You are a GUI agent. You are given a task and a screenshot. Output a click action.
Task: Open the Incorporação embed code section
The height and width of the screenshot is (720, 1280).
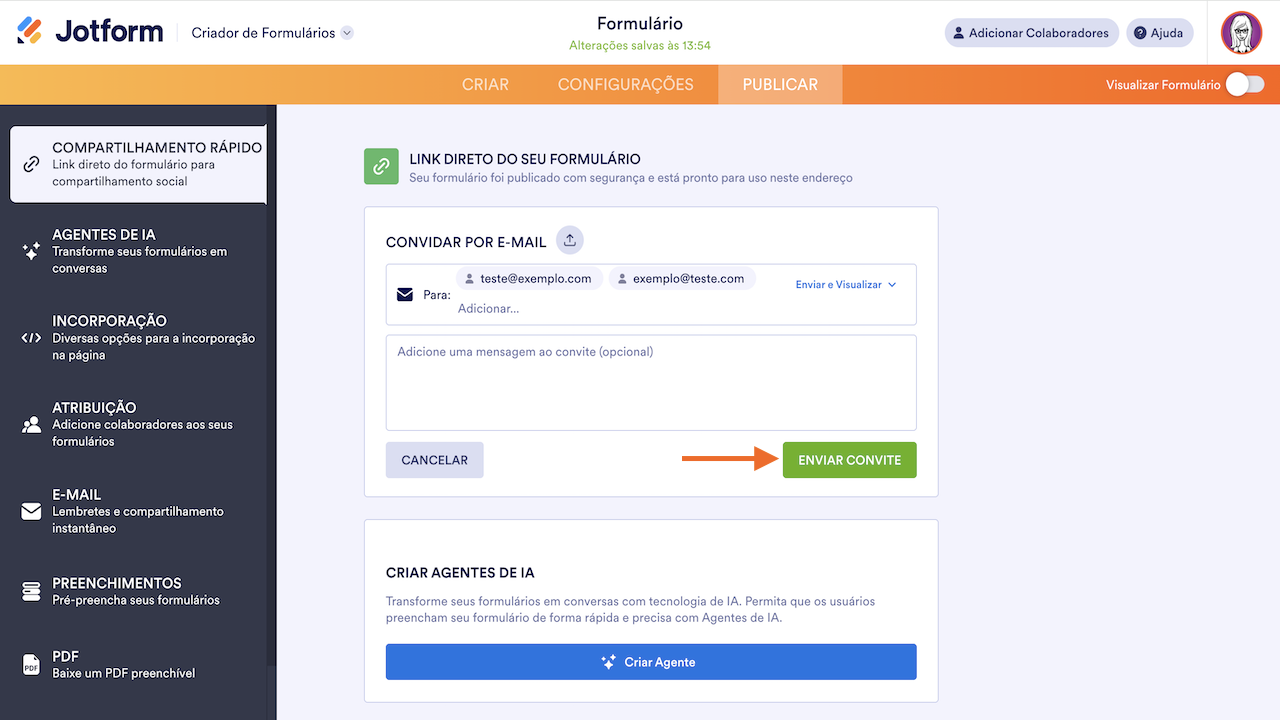point(138,338)
